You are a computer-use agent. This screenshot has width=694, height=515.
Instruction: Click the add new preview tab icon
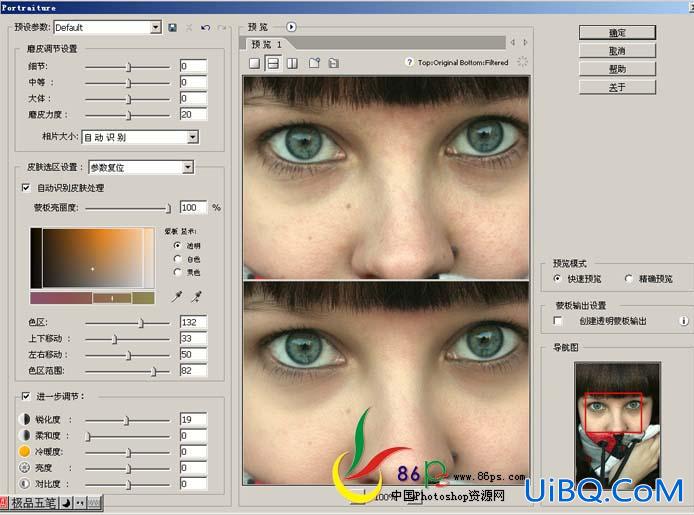click(314, 63)
